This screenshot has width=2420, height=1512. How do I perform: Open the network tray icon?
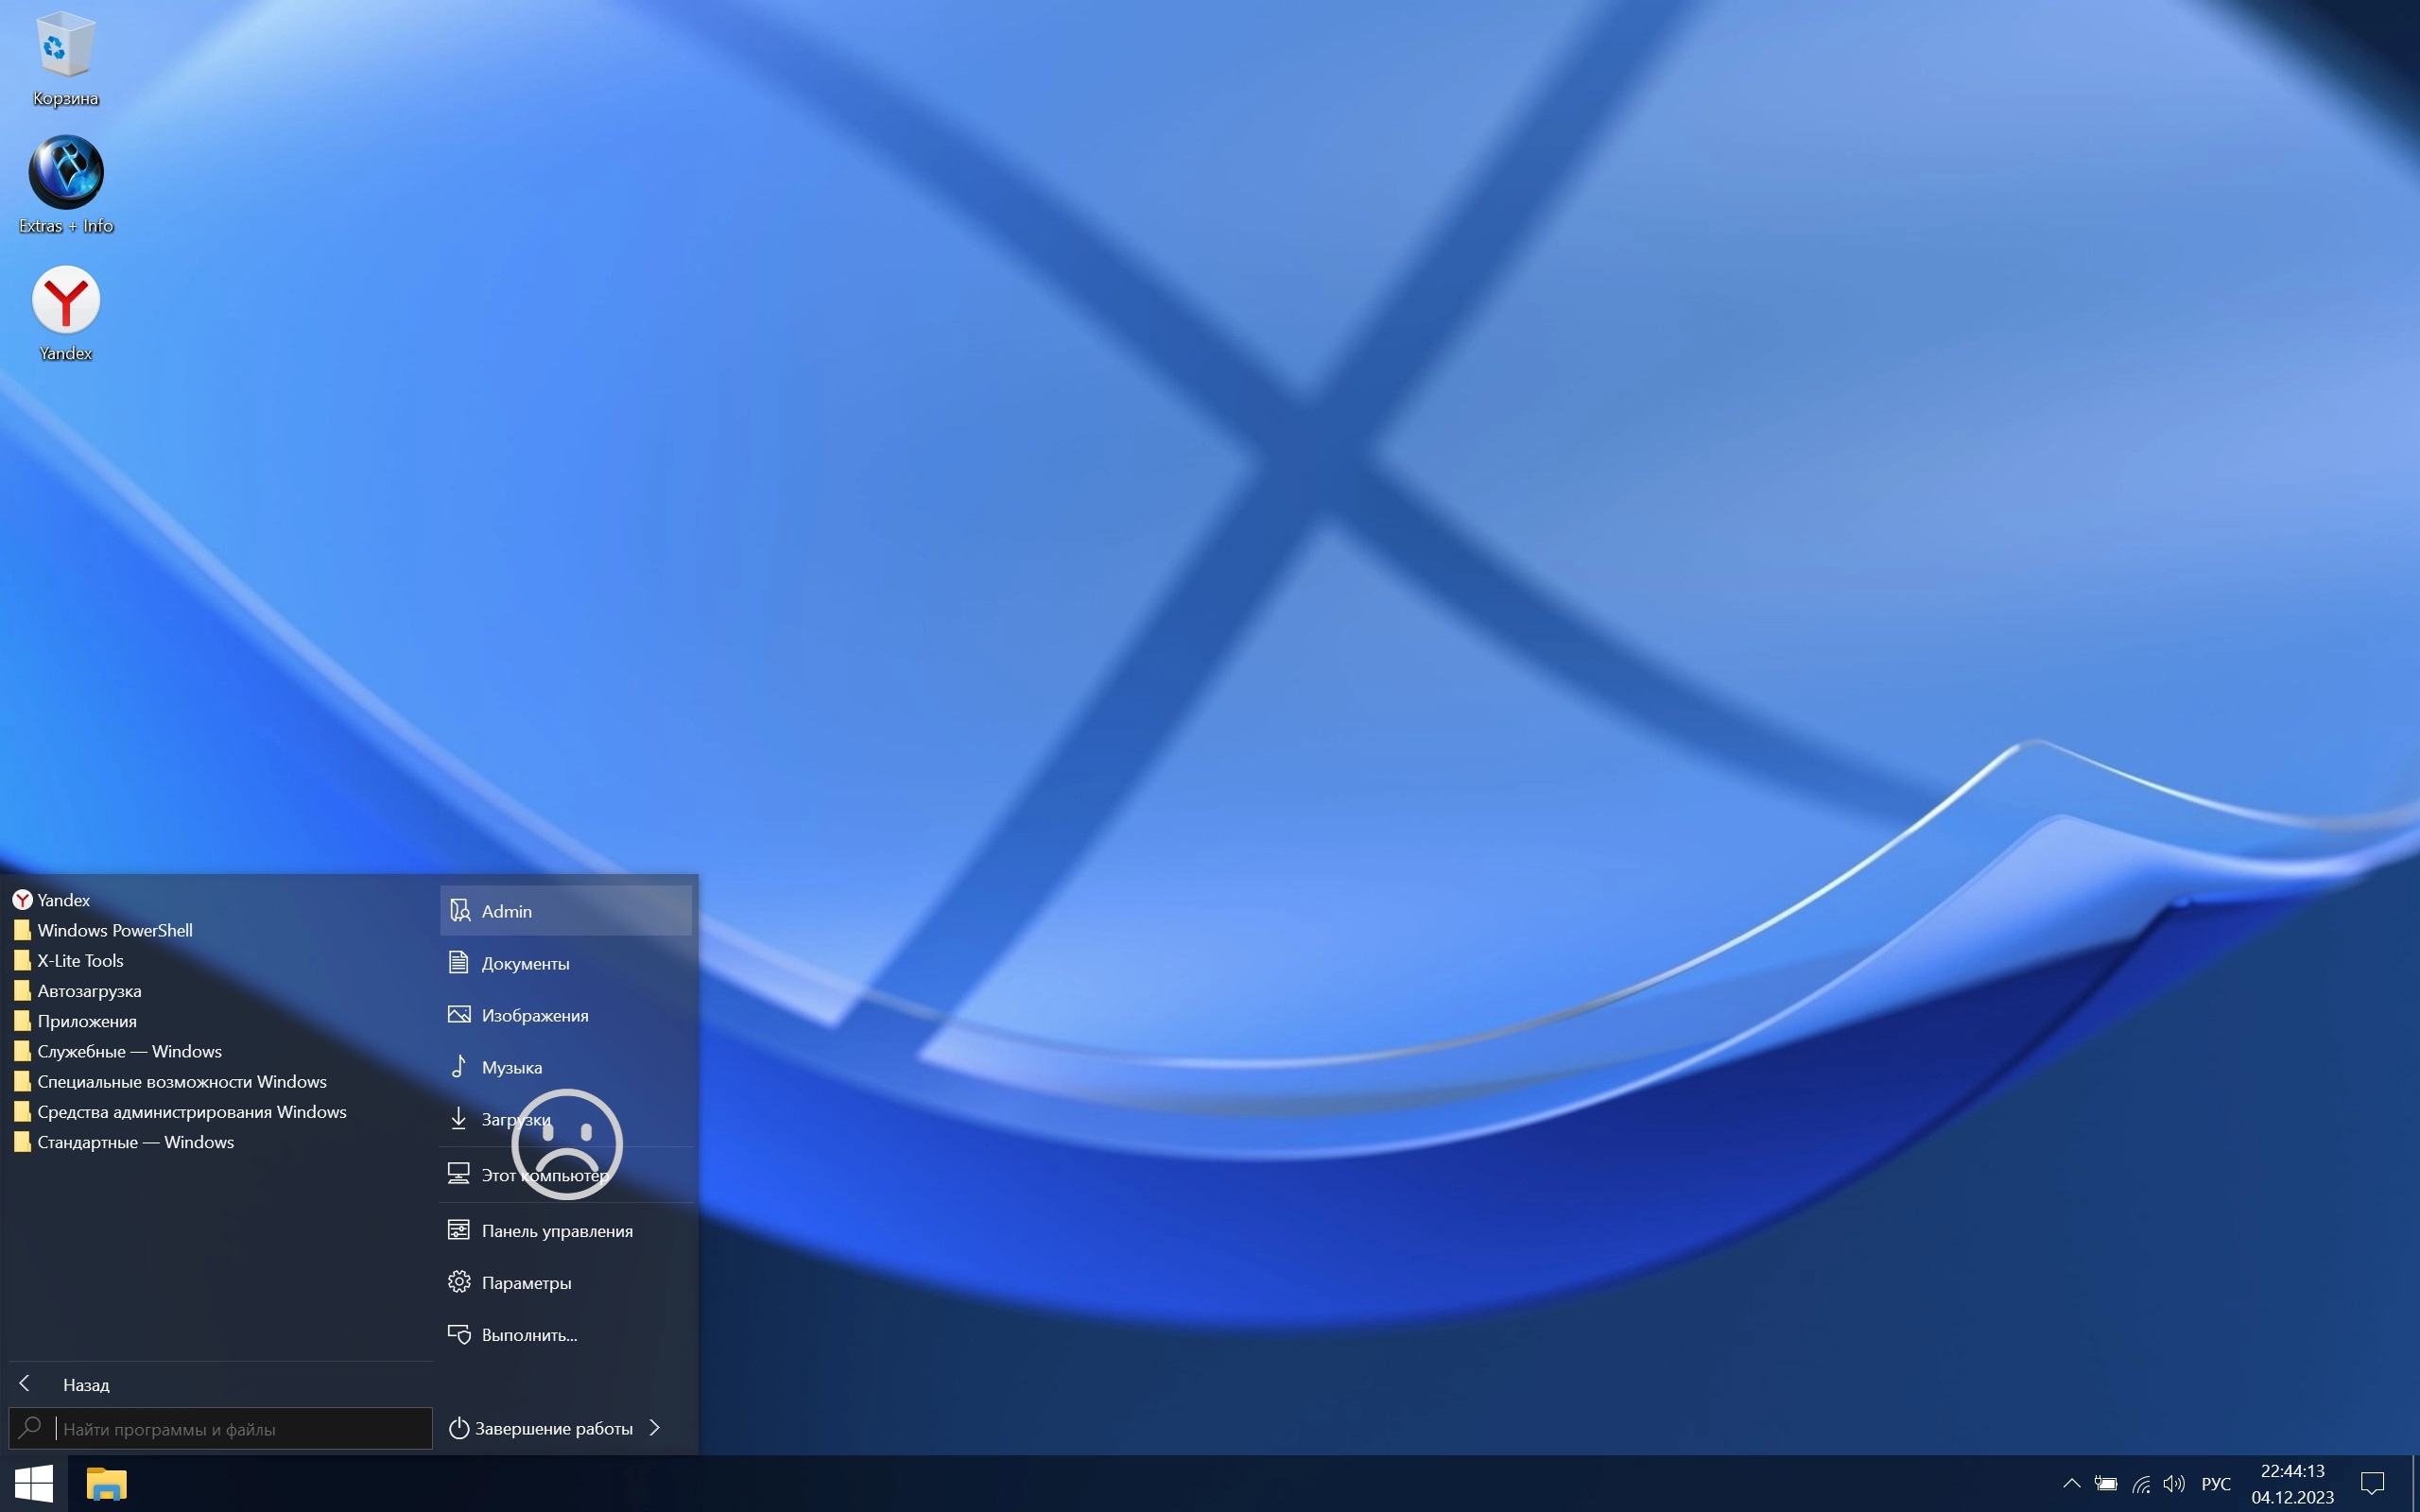click(x=2141, y=1484)
